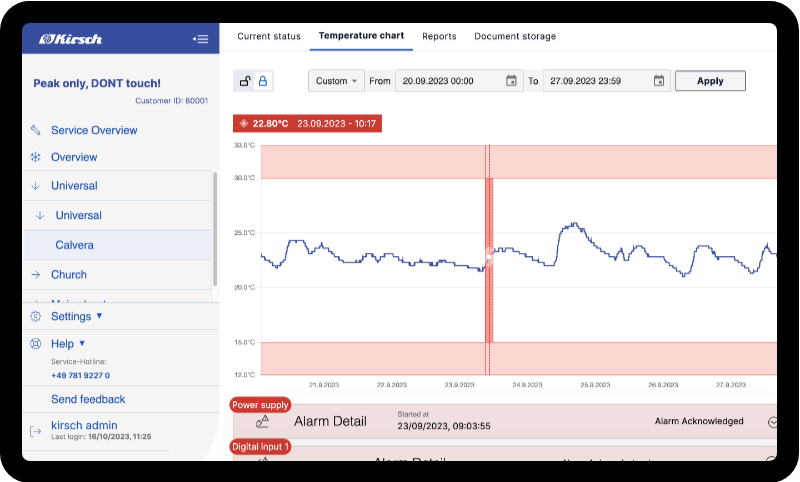
Task: Click the Power supply alarm warning icon
Action: (262, 421)
